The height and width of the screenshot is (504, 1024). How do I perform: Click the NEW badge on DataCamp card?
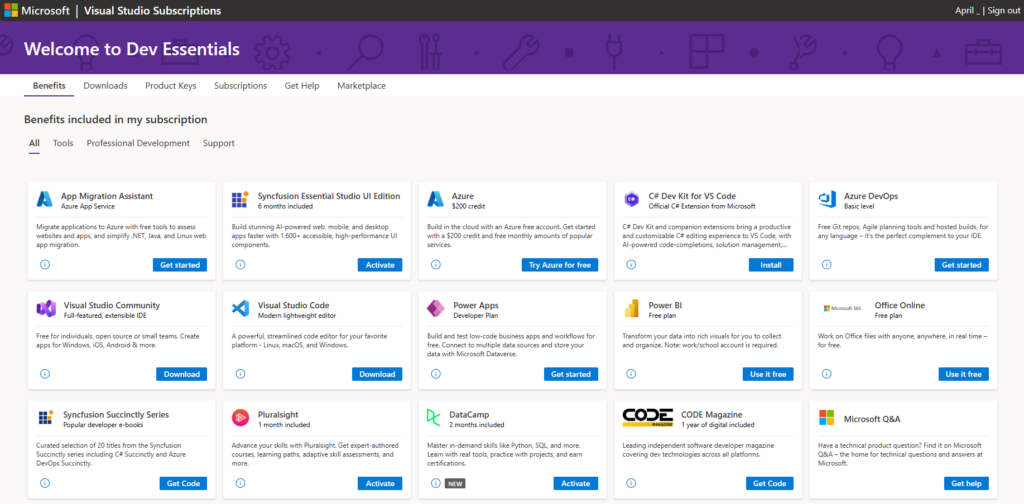click(454, 484)
